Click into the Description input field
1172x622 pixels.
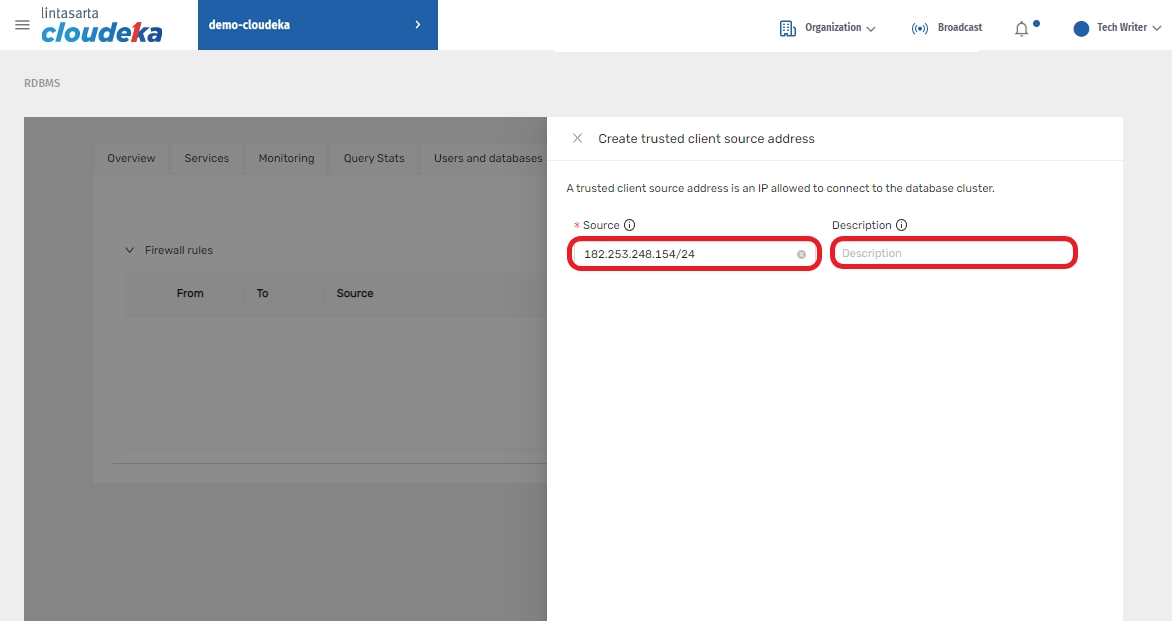pyautogui.click(x=953, y=254)
